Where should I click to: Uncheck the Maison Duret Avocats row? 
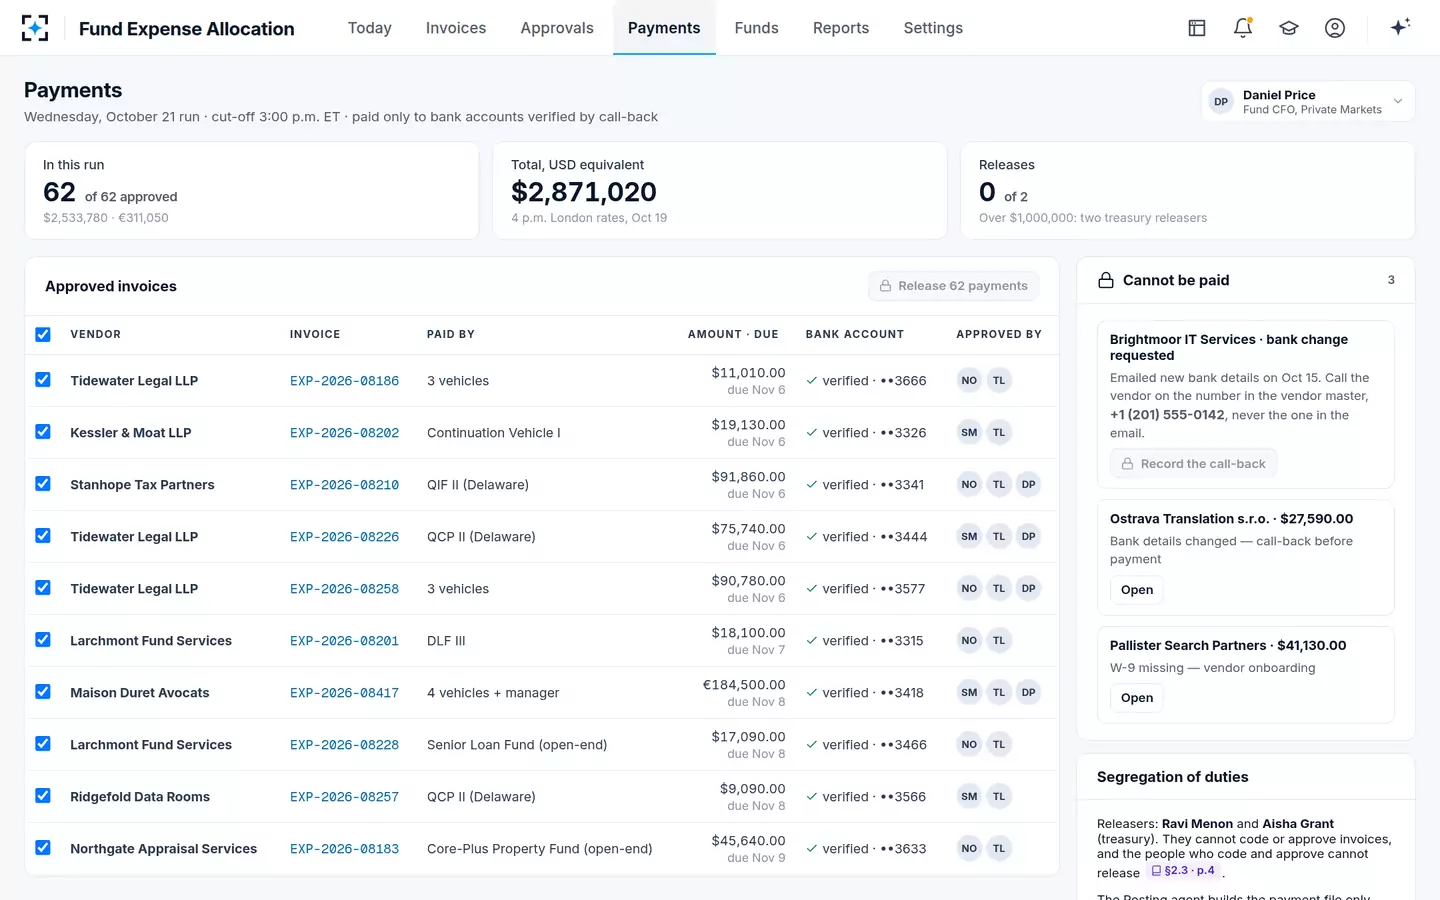point(43,692)
